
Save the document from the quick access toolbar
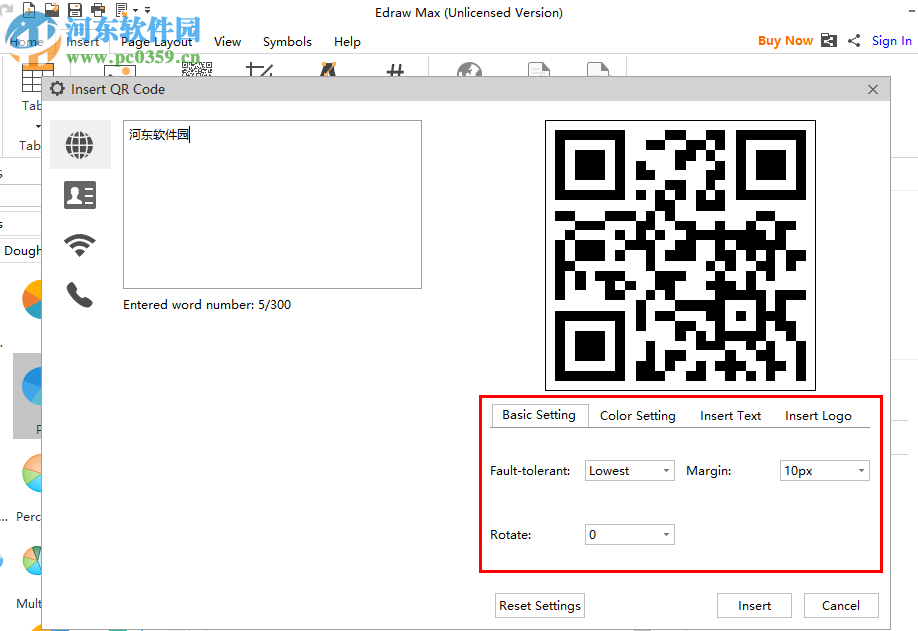[74, 9]
